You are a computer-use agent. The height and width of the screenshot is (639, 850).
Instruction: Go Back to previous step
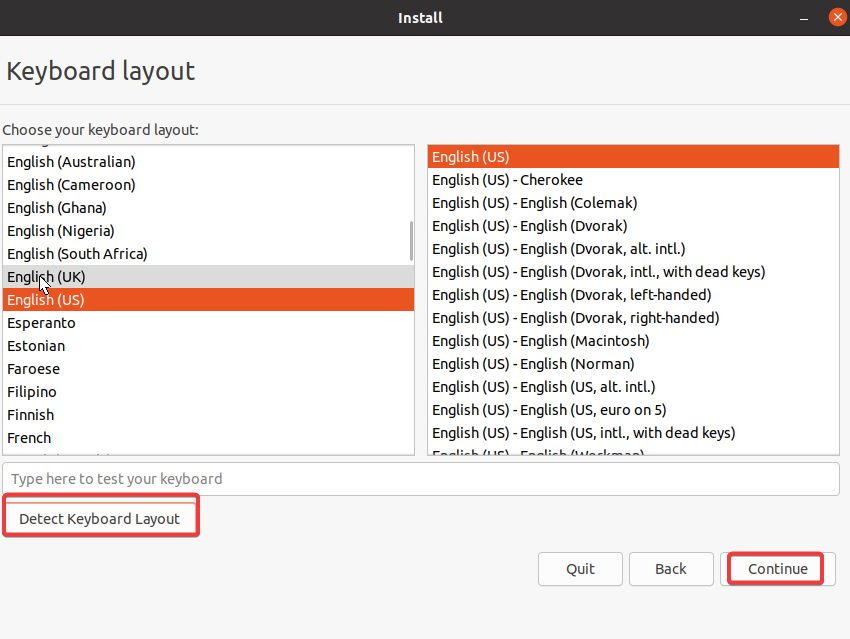point(671,569)
